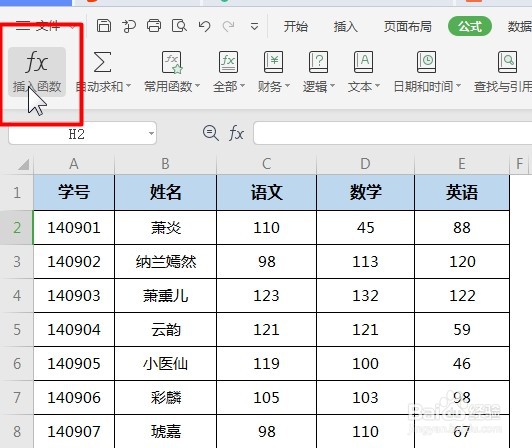Expand the AutoSum (自动求和) dropdown arrow
Screen dimensions: 532x448
coord(128,86)
